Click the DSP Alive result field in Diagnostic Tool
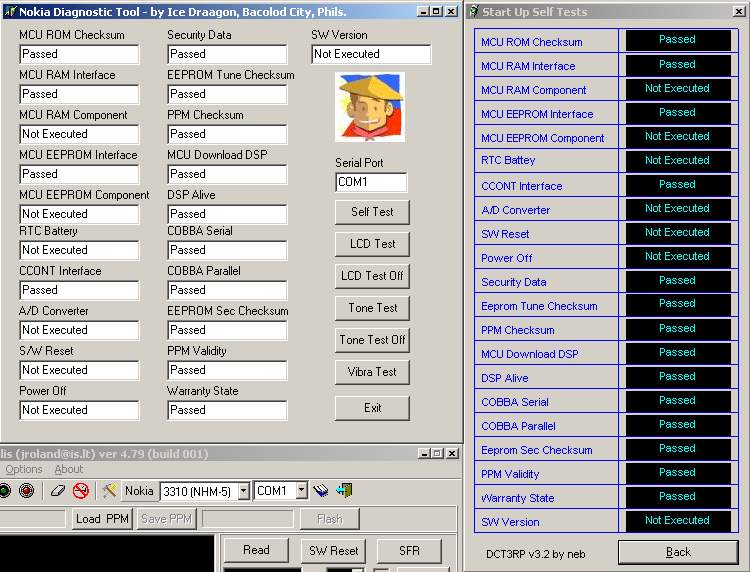750x572 pixels. click(227, 214)
